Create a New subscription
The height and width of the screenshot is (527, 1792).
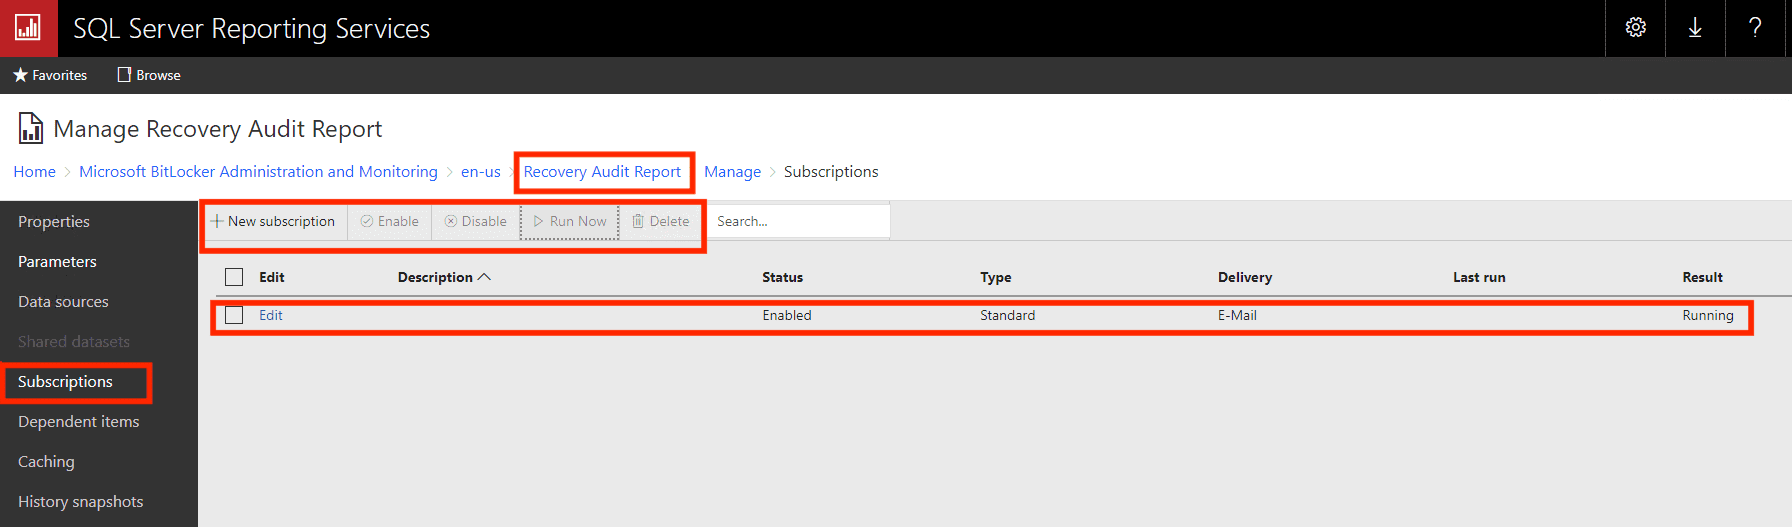pos(273,221)
